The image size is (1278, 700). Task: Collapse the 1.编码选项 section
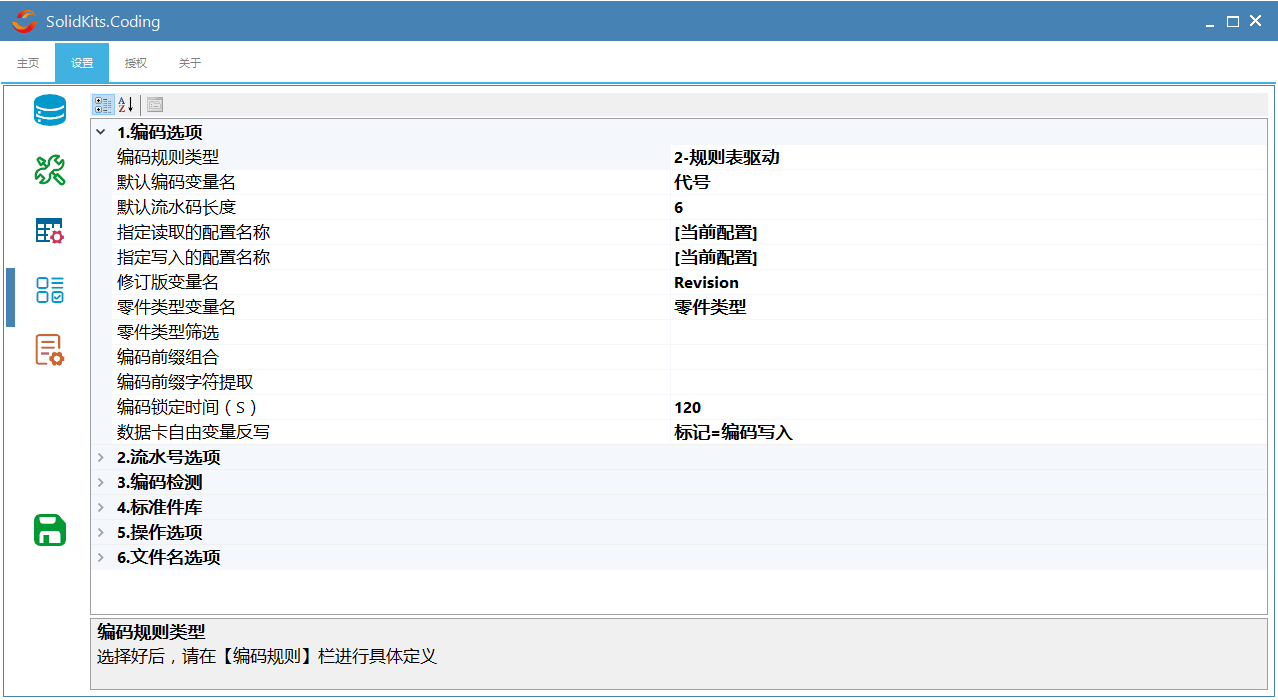click(x=100, y=132)
